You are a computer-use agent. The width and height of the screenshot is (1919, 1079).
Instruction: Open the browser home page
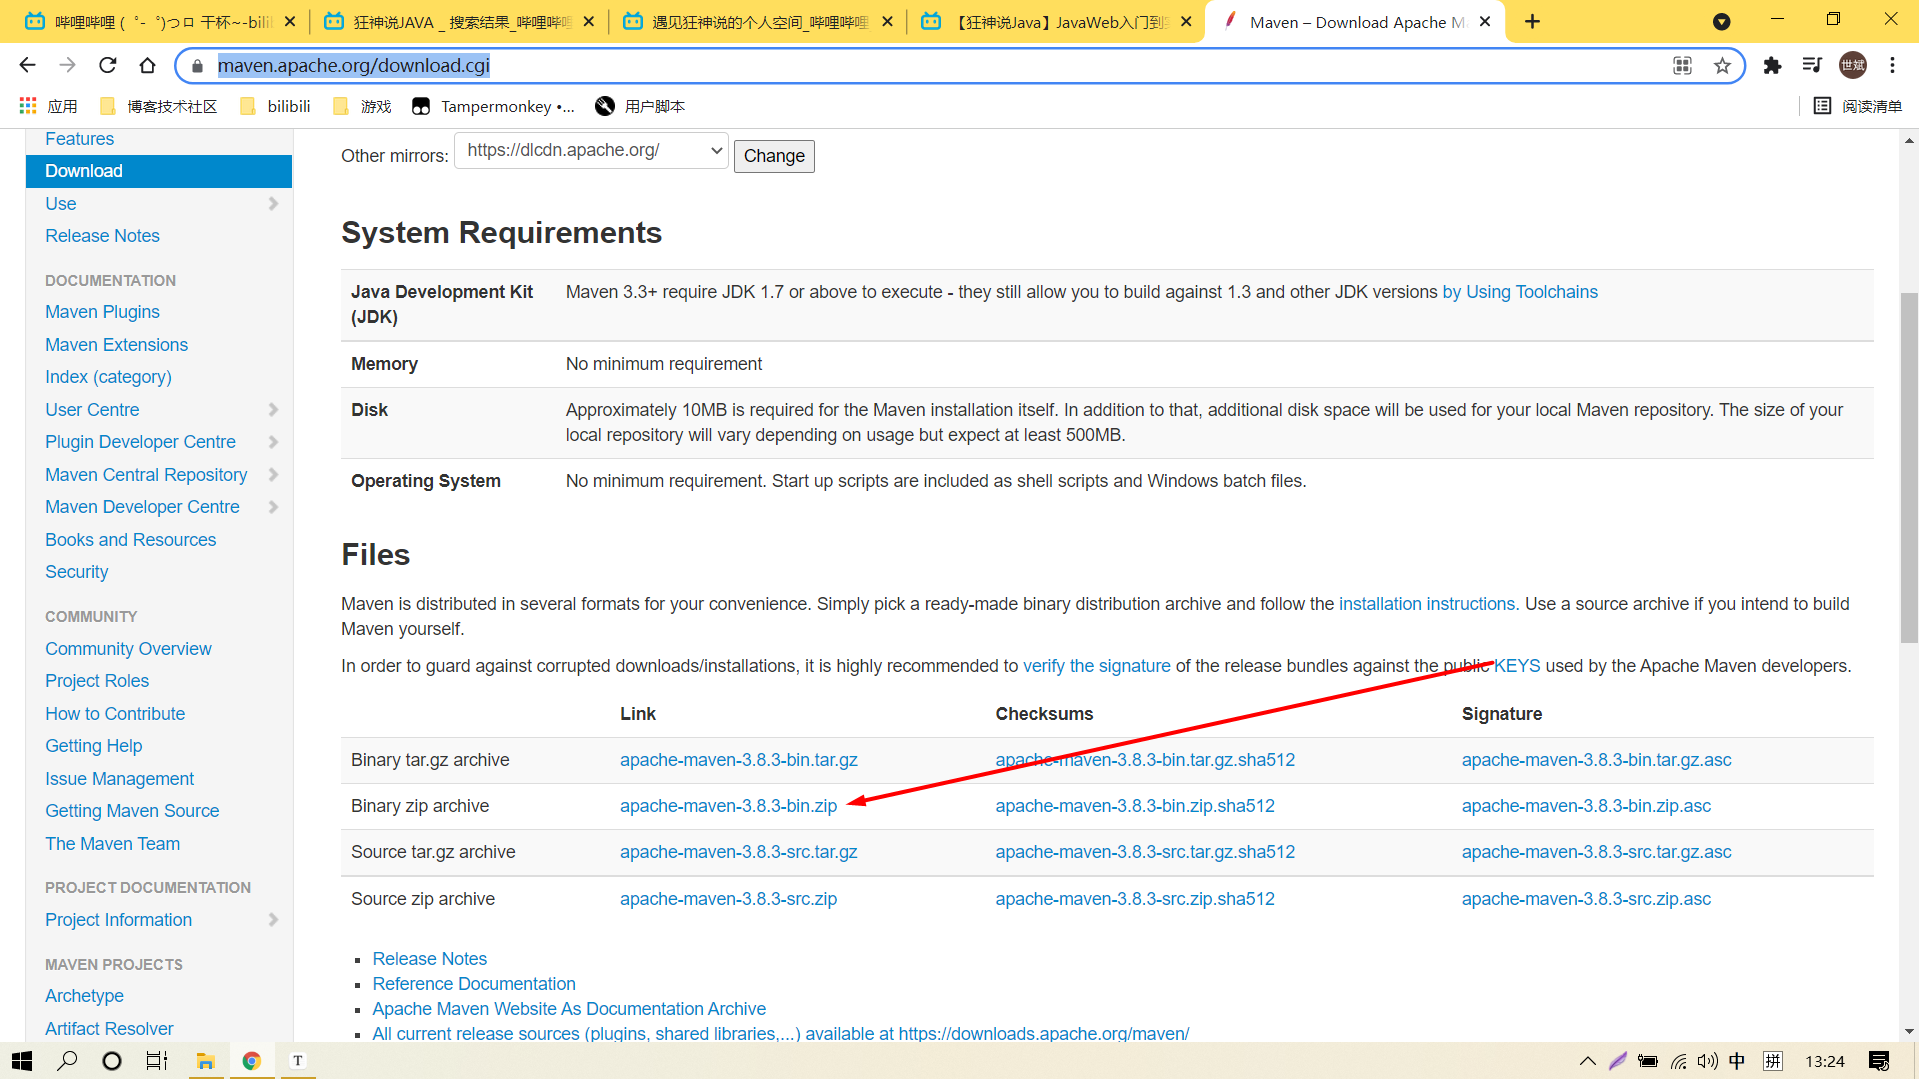click(x=147, y=65)
